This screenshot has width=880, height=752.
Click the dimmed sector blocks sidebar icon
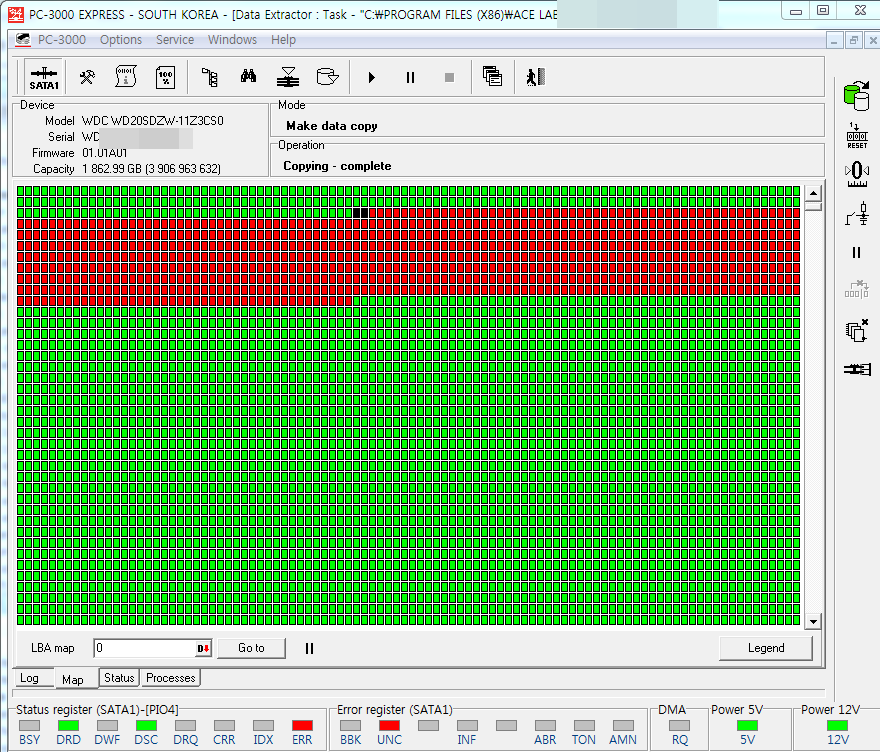[x=856, y=289]
